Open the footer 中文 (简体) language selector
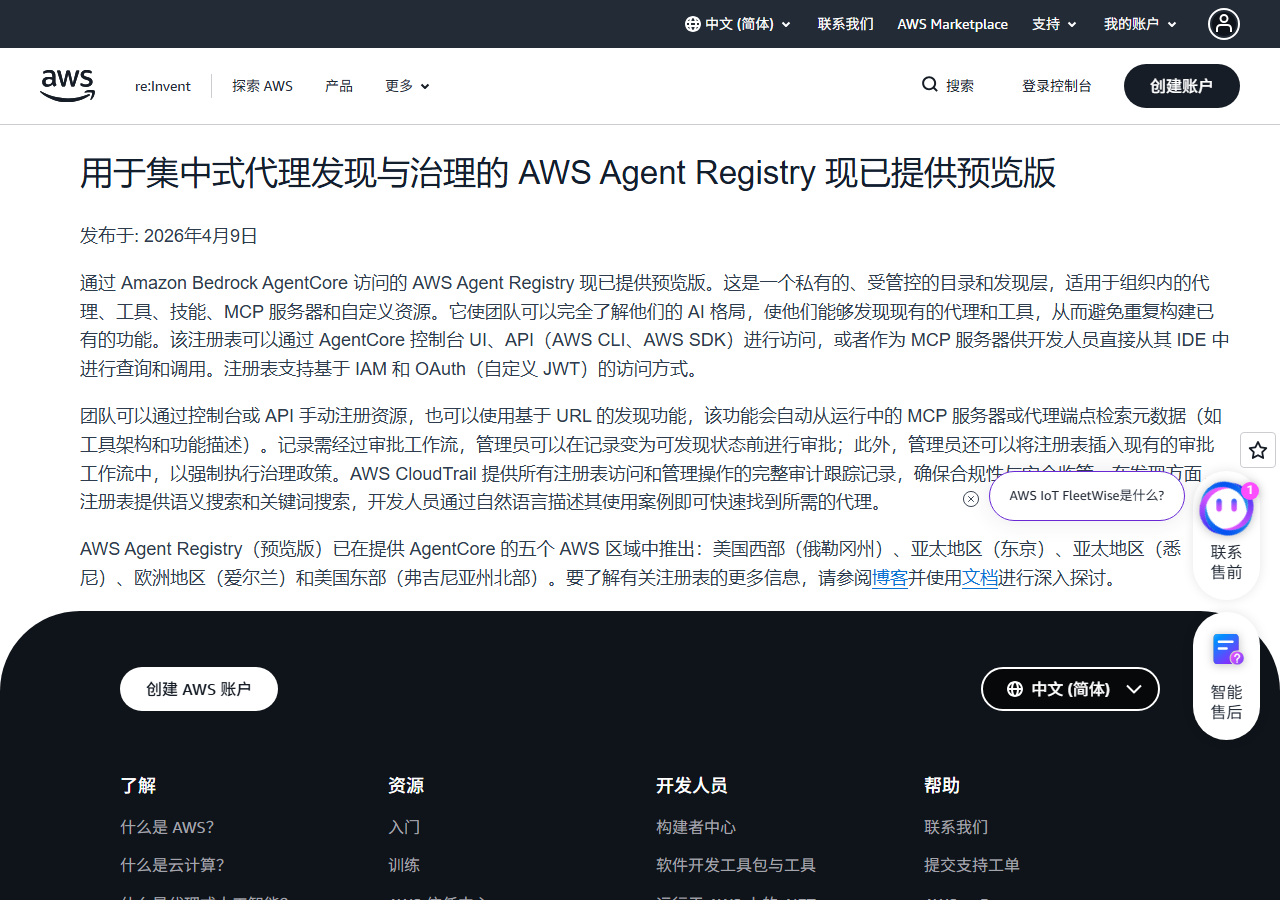 [1070, 689]
